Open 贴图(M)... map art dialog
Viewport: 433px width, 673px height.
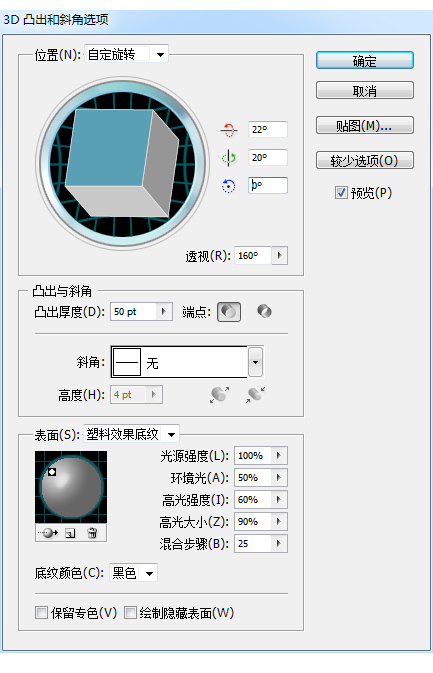coord(365,125)
